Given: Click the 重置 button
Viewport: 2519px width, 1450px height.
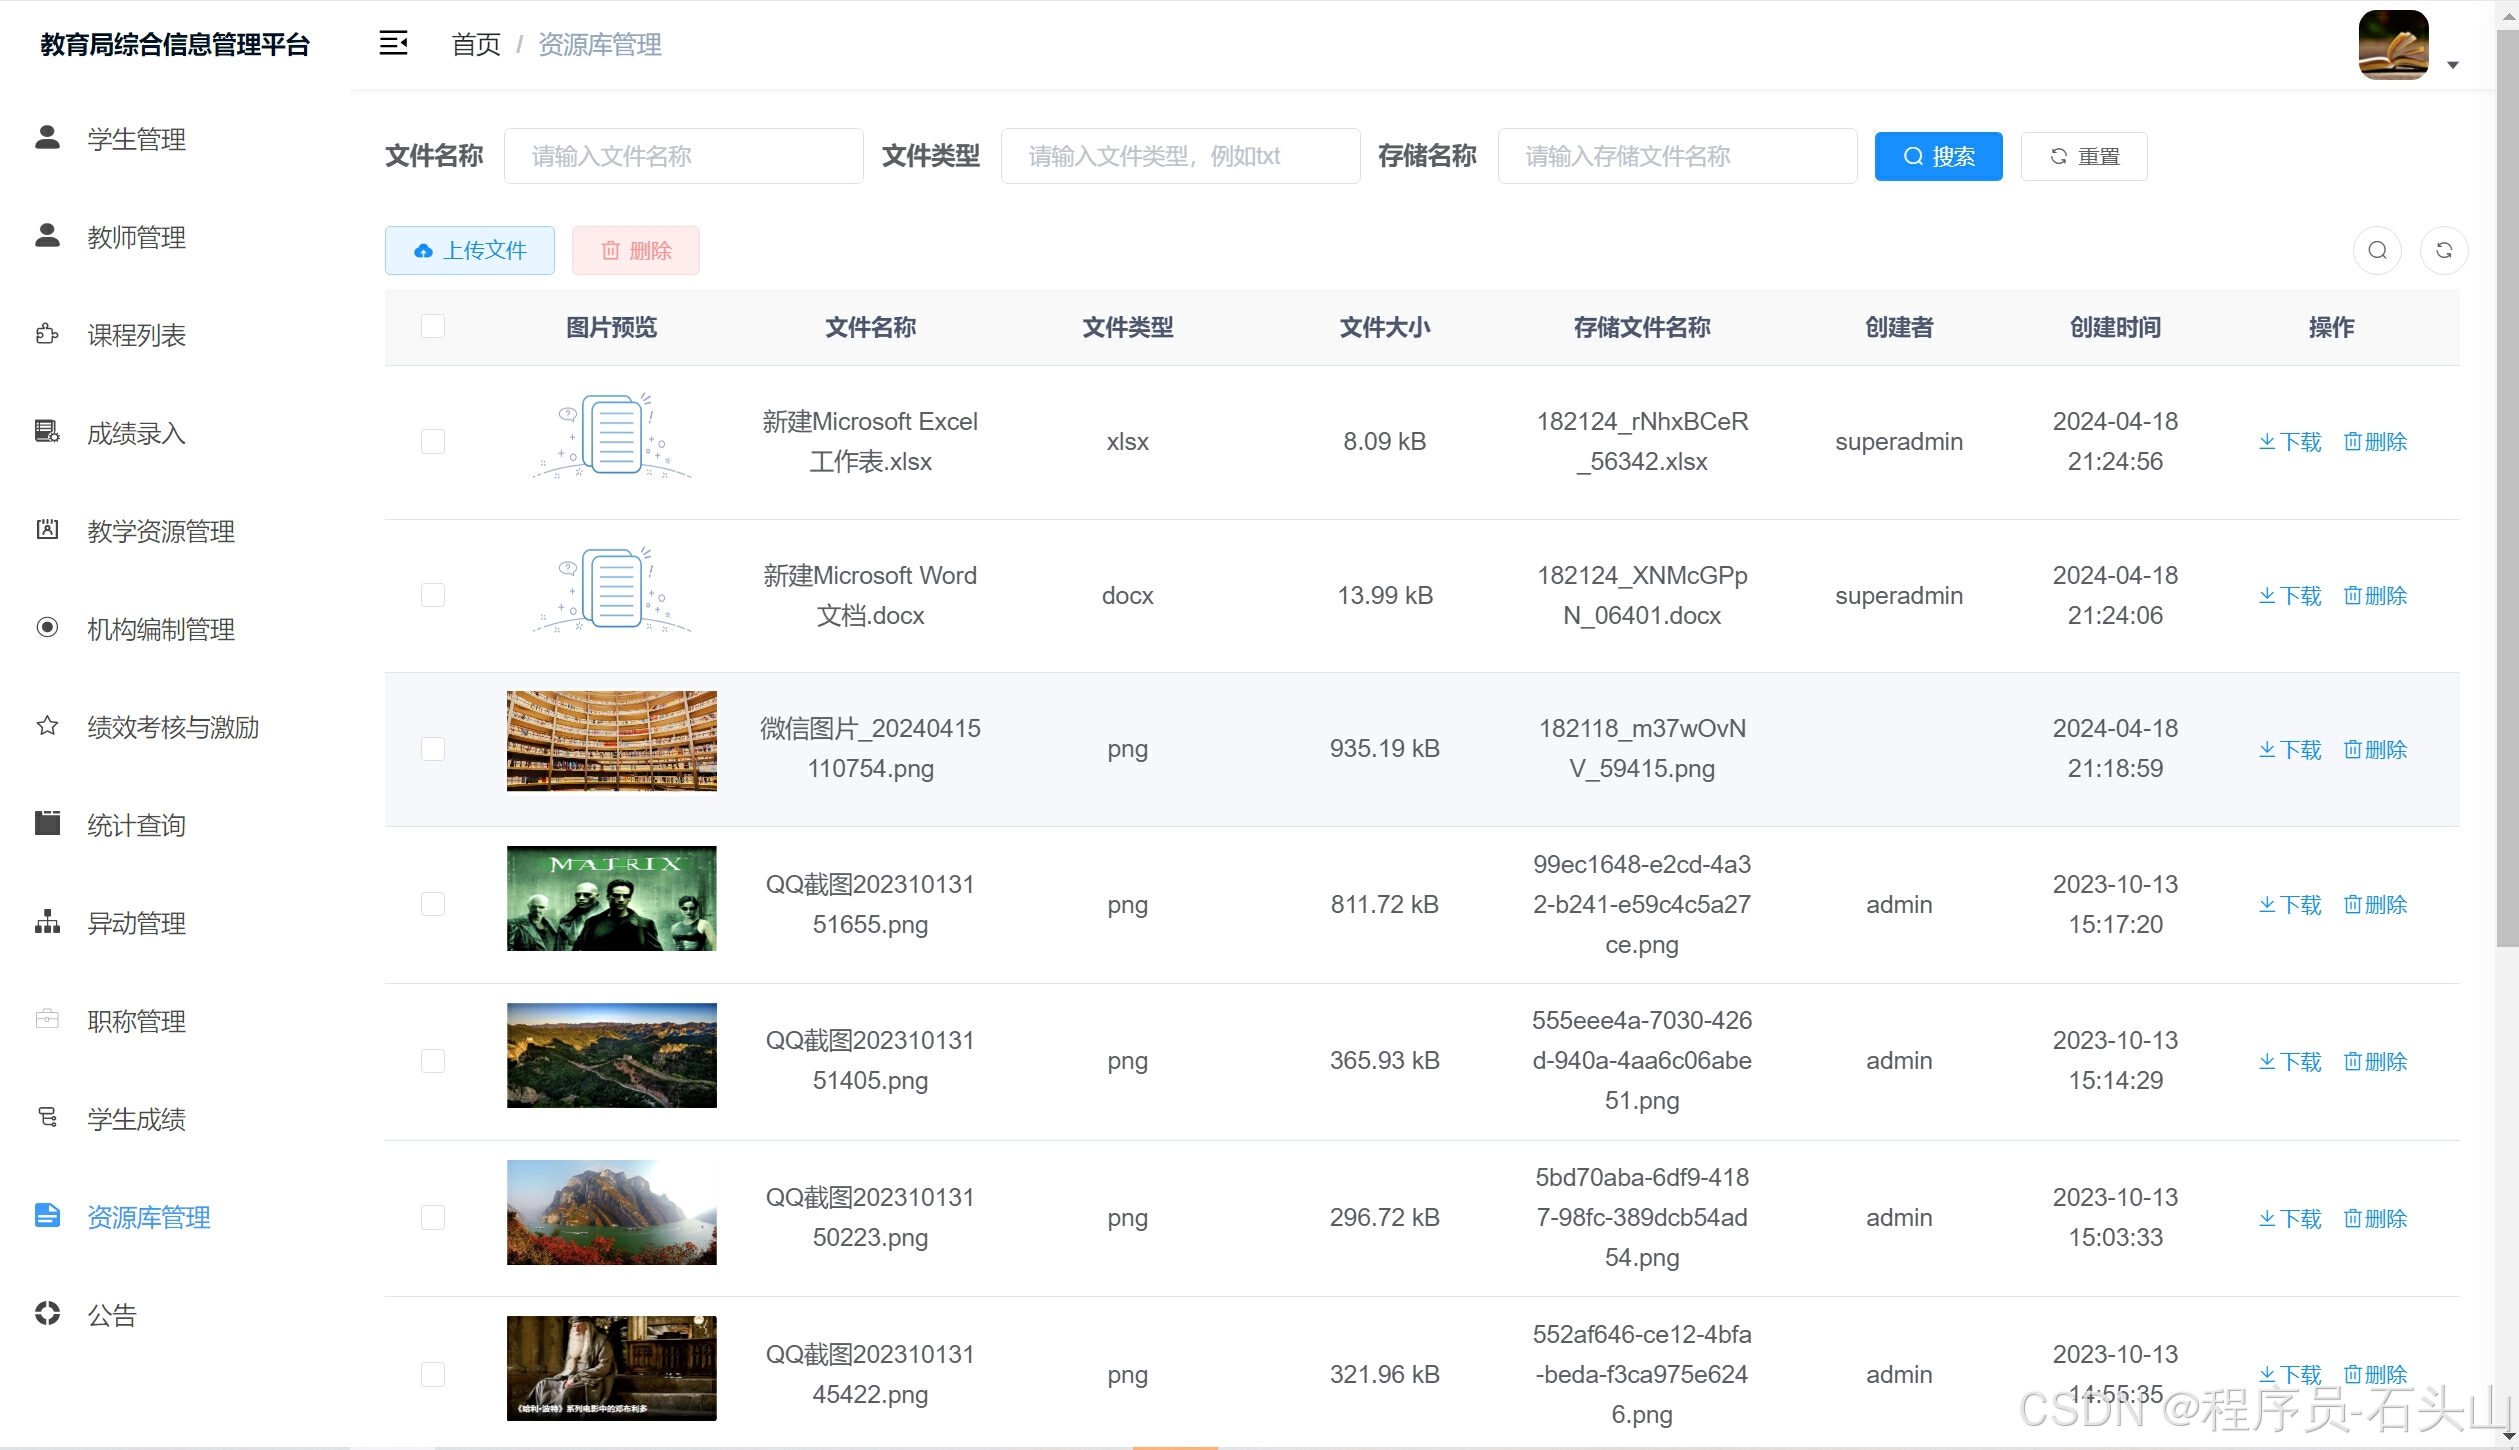Looking at the screenshot, I should (x=2084, y=156).
